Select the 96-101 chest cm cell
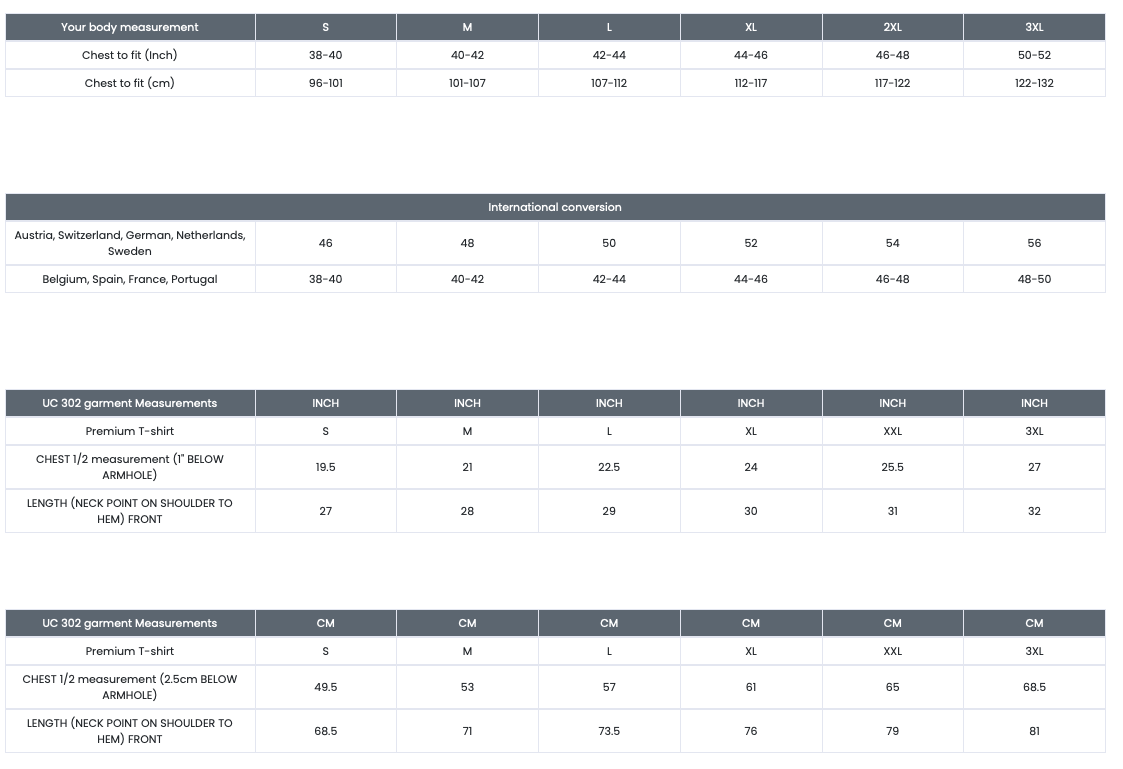1123x769 pixels. [x=326, y=83]
